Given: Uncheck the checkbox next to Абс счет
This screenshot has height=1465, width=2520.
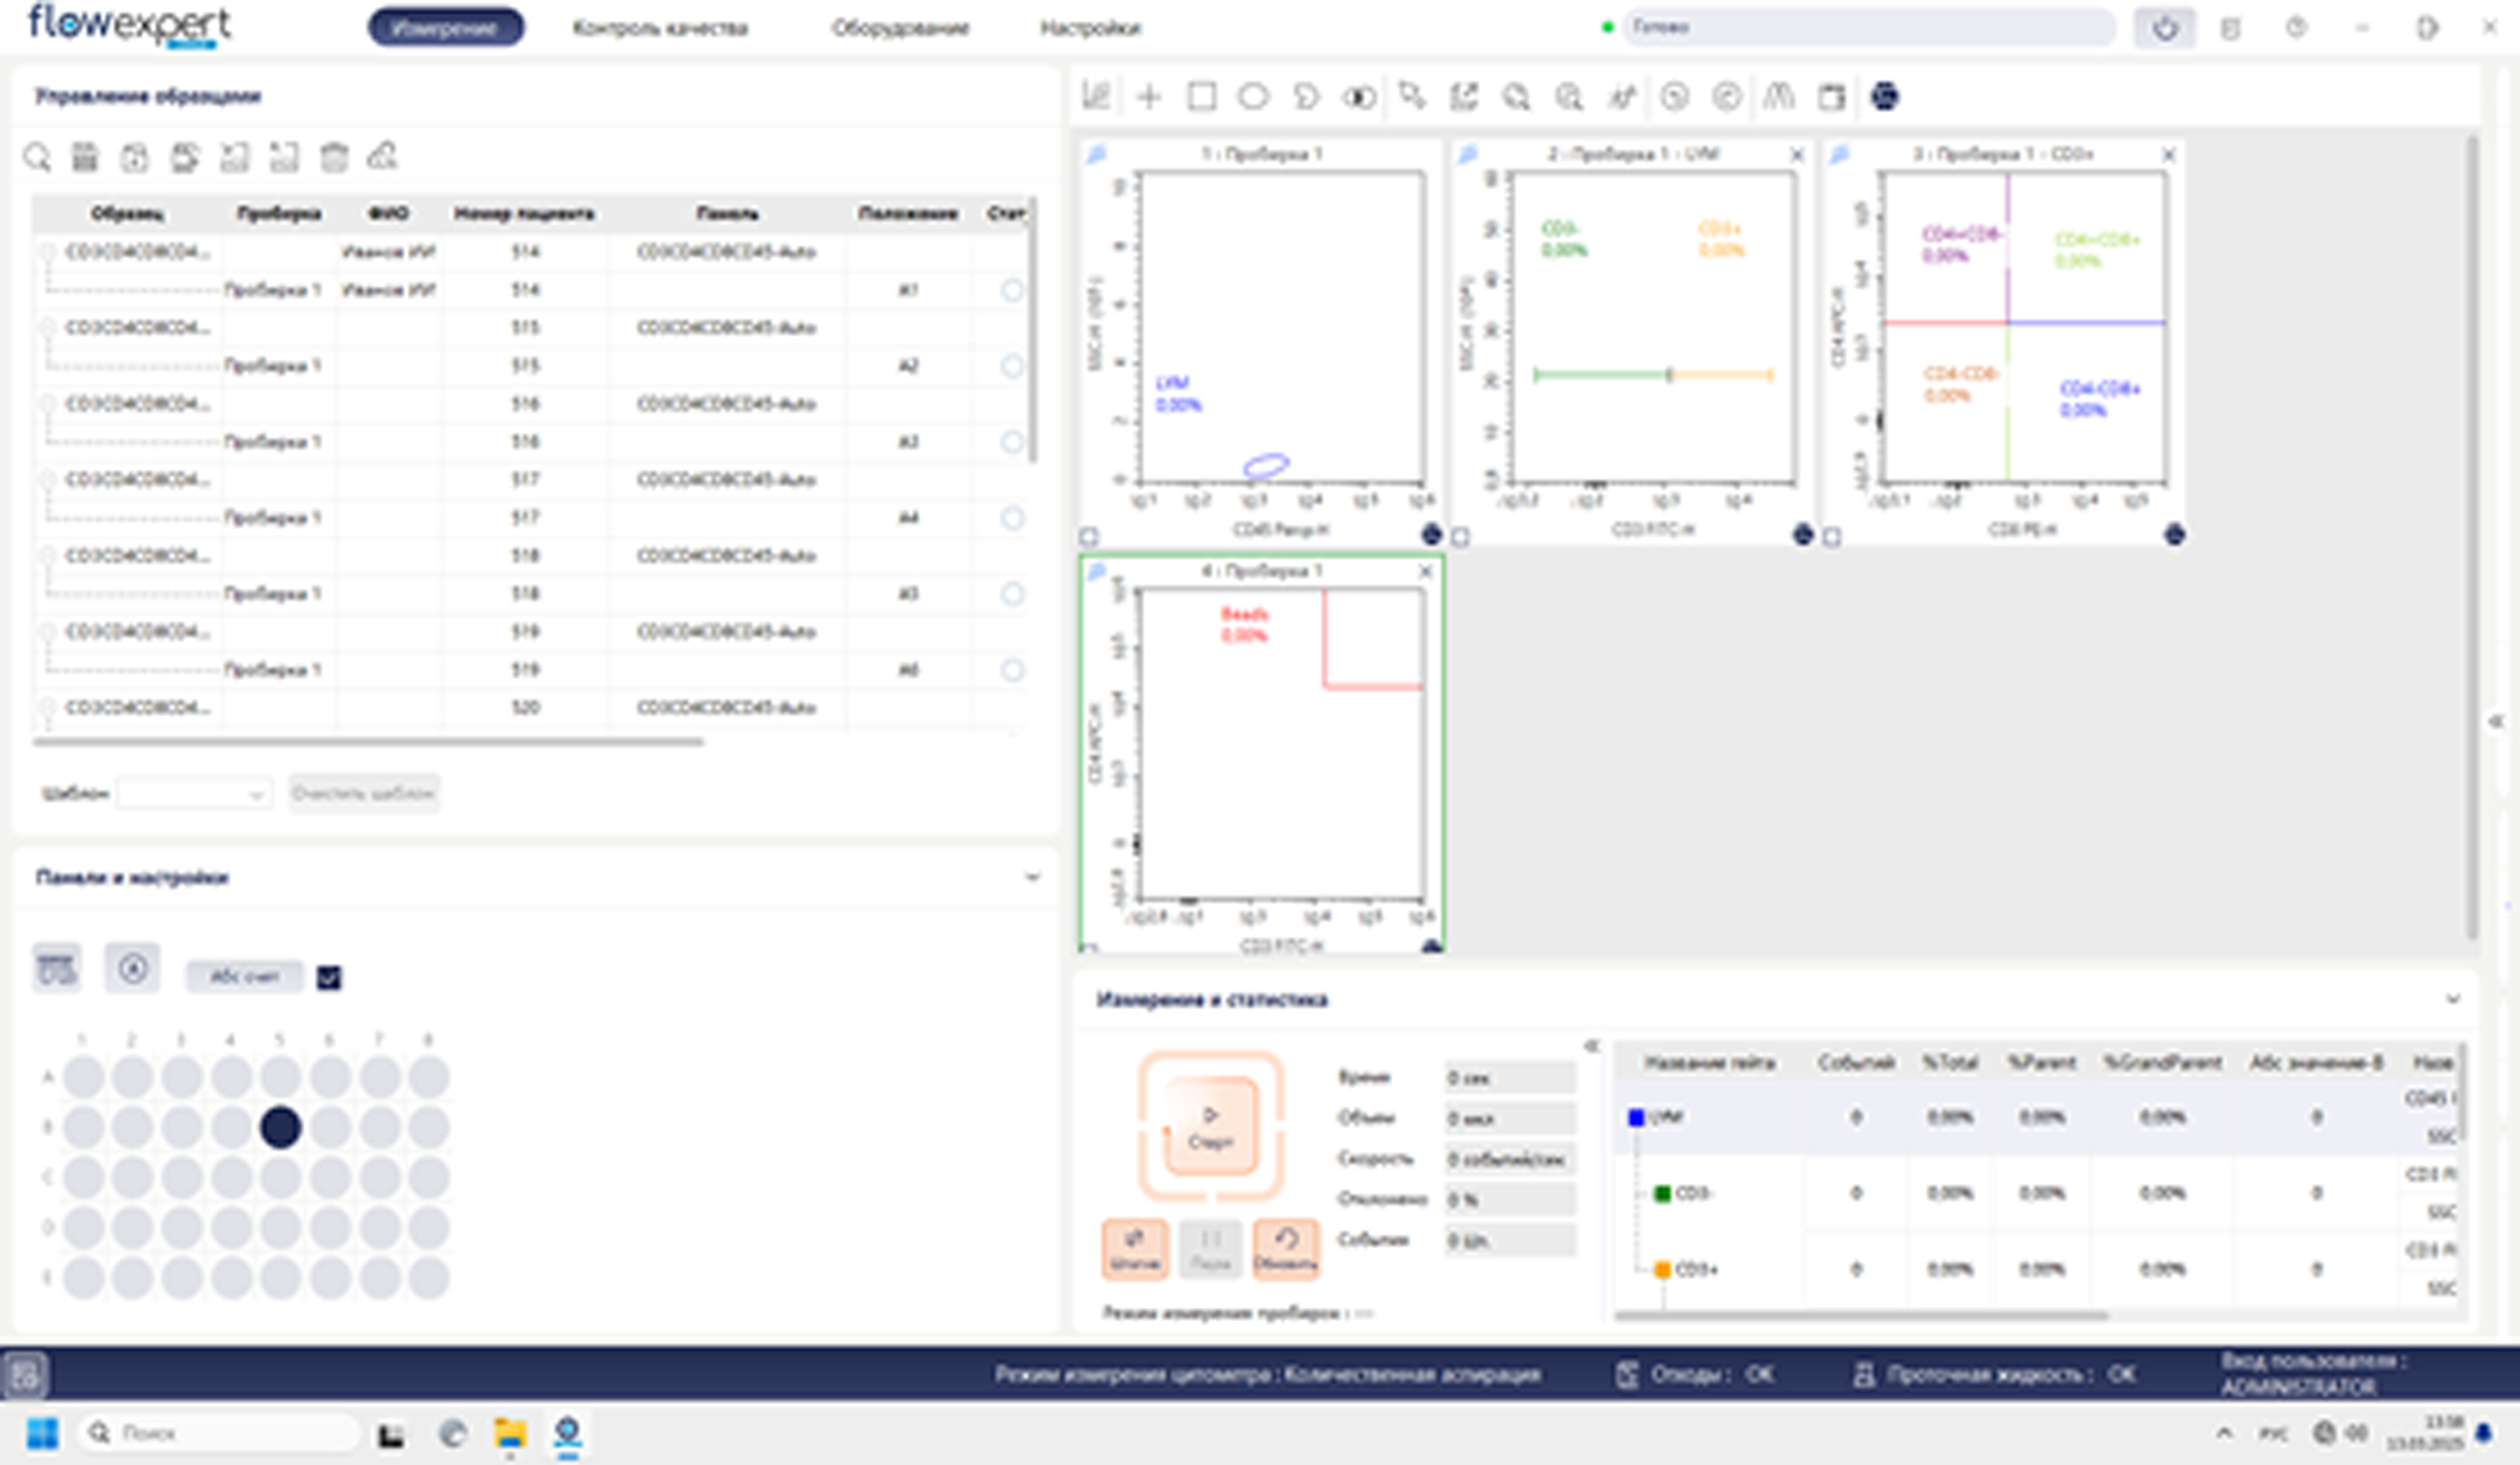Looking at the screenshot, I should click(329, 977).
